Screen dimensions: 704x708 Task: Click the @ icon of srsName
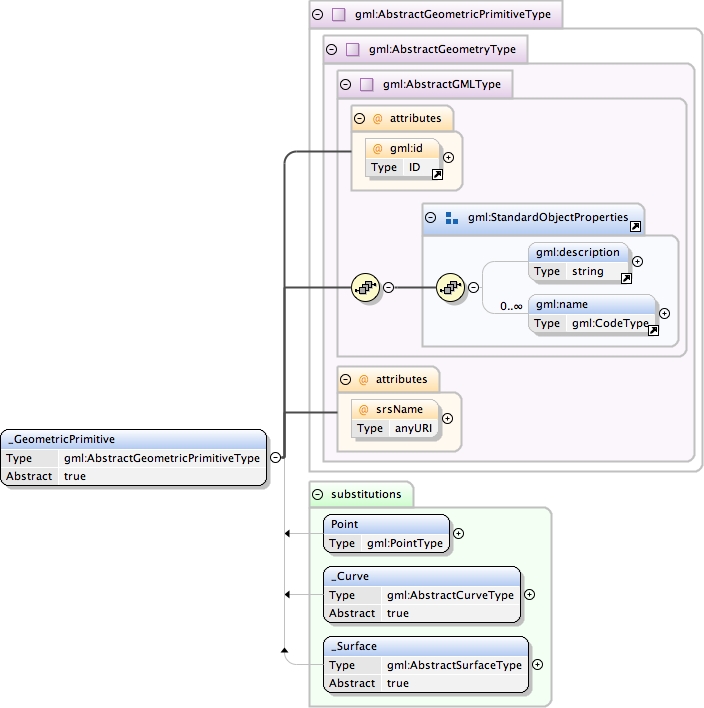click(x=364, y=410)
